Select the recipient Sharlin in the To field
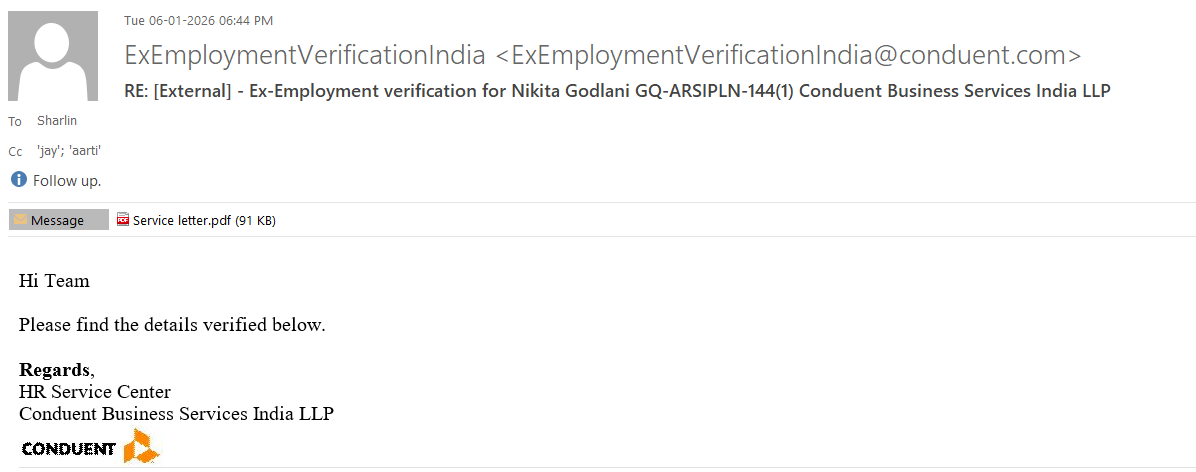The image size is (1196, 472). point(57,121)
